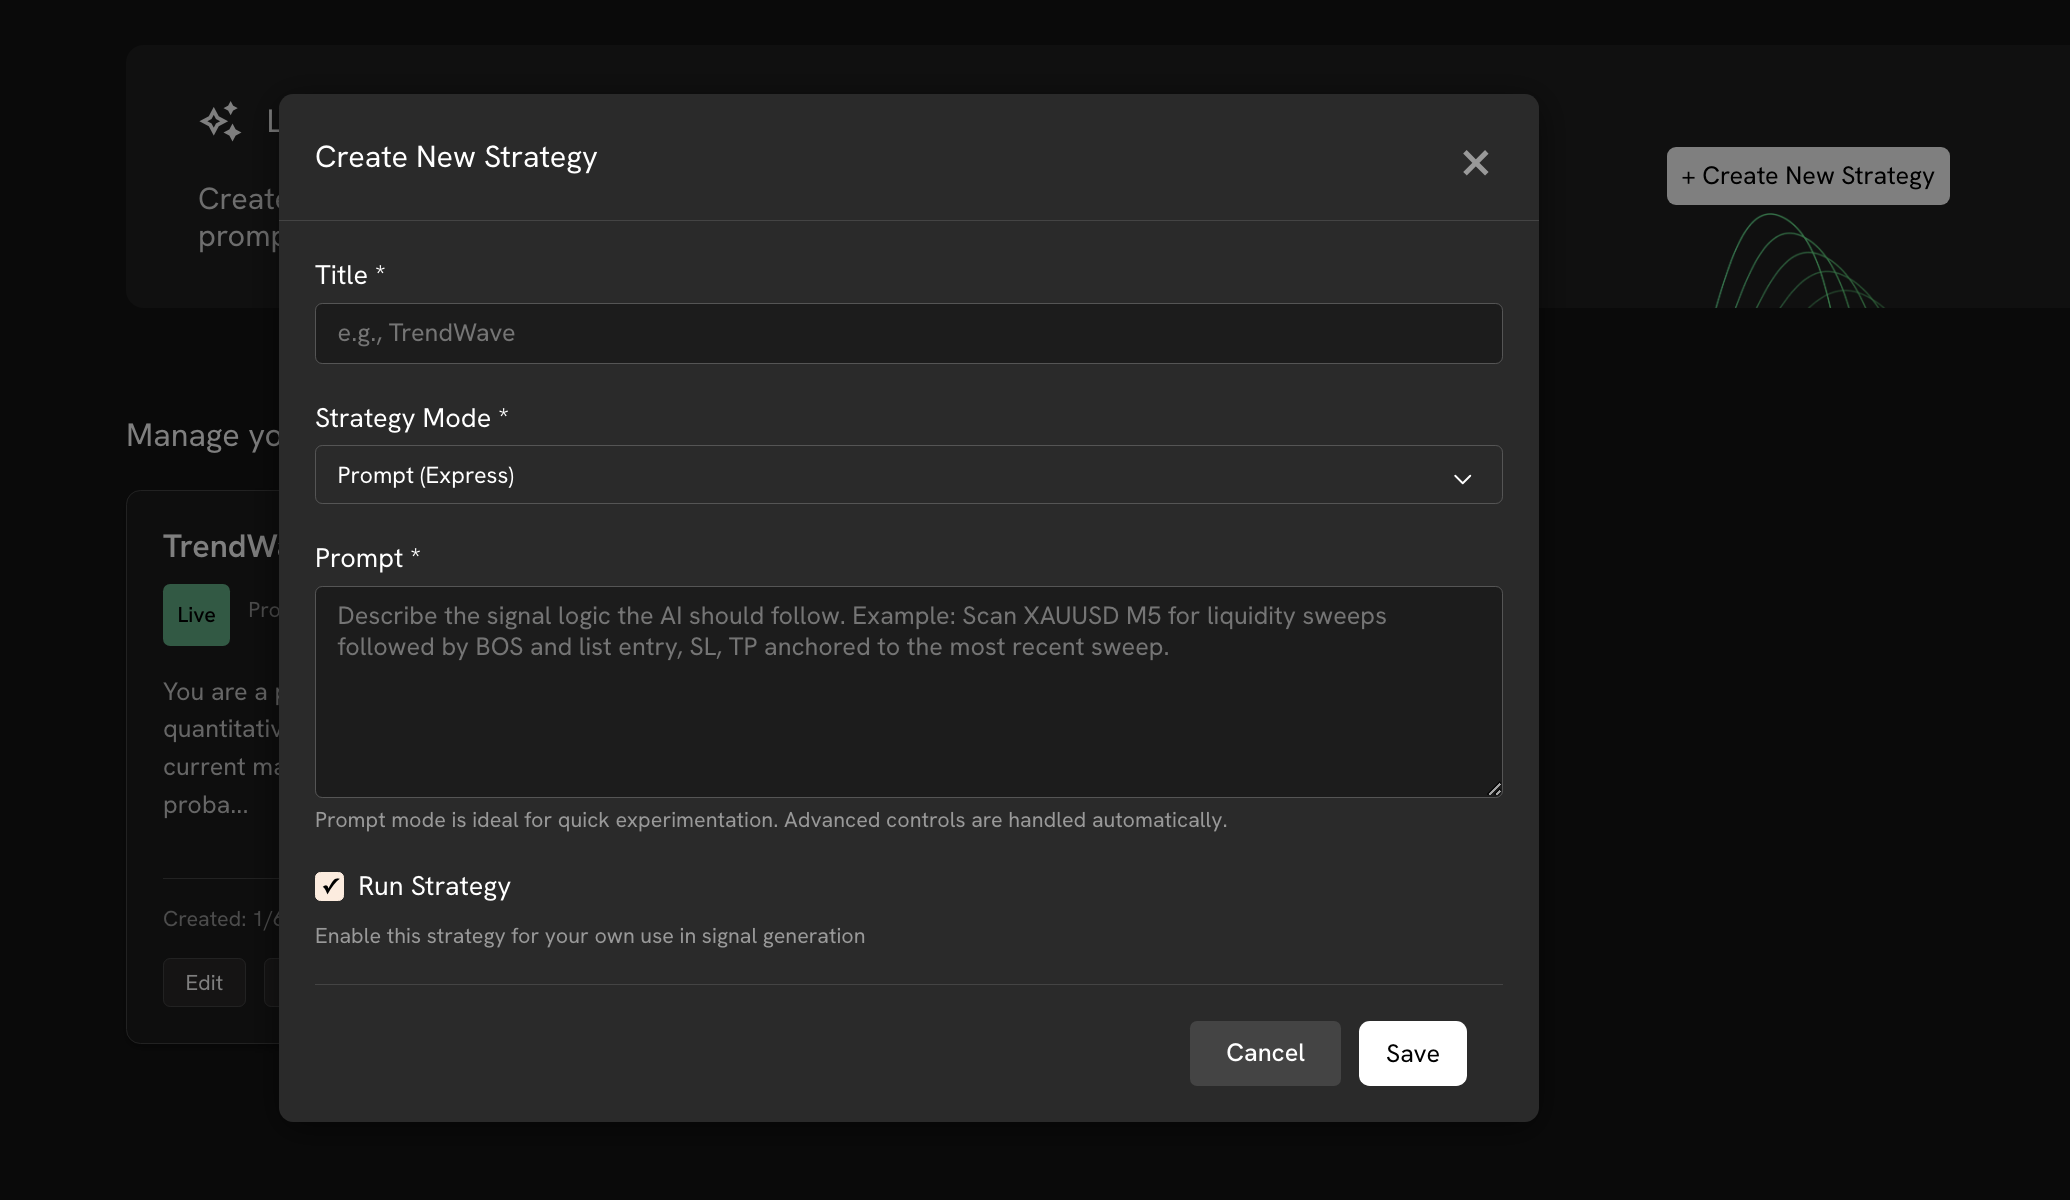Screen dimensions: 2070x1200
Task: Click the Strategy Mode chevron arrow
Action: pos(1462,479)
